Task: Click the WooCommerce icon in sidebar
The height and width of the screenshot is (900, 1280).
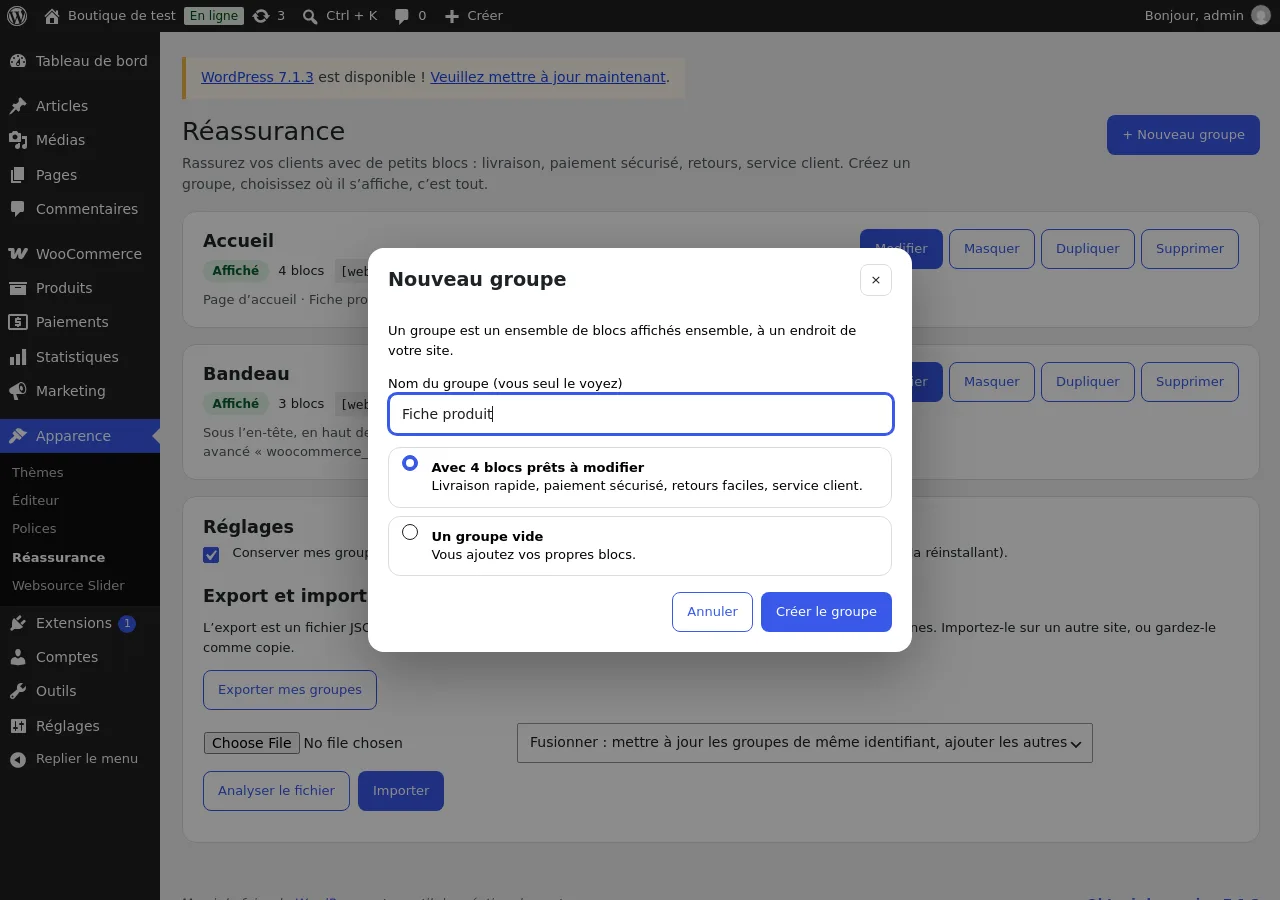Action: point(18,254)
